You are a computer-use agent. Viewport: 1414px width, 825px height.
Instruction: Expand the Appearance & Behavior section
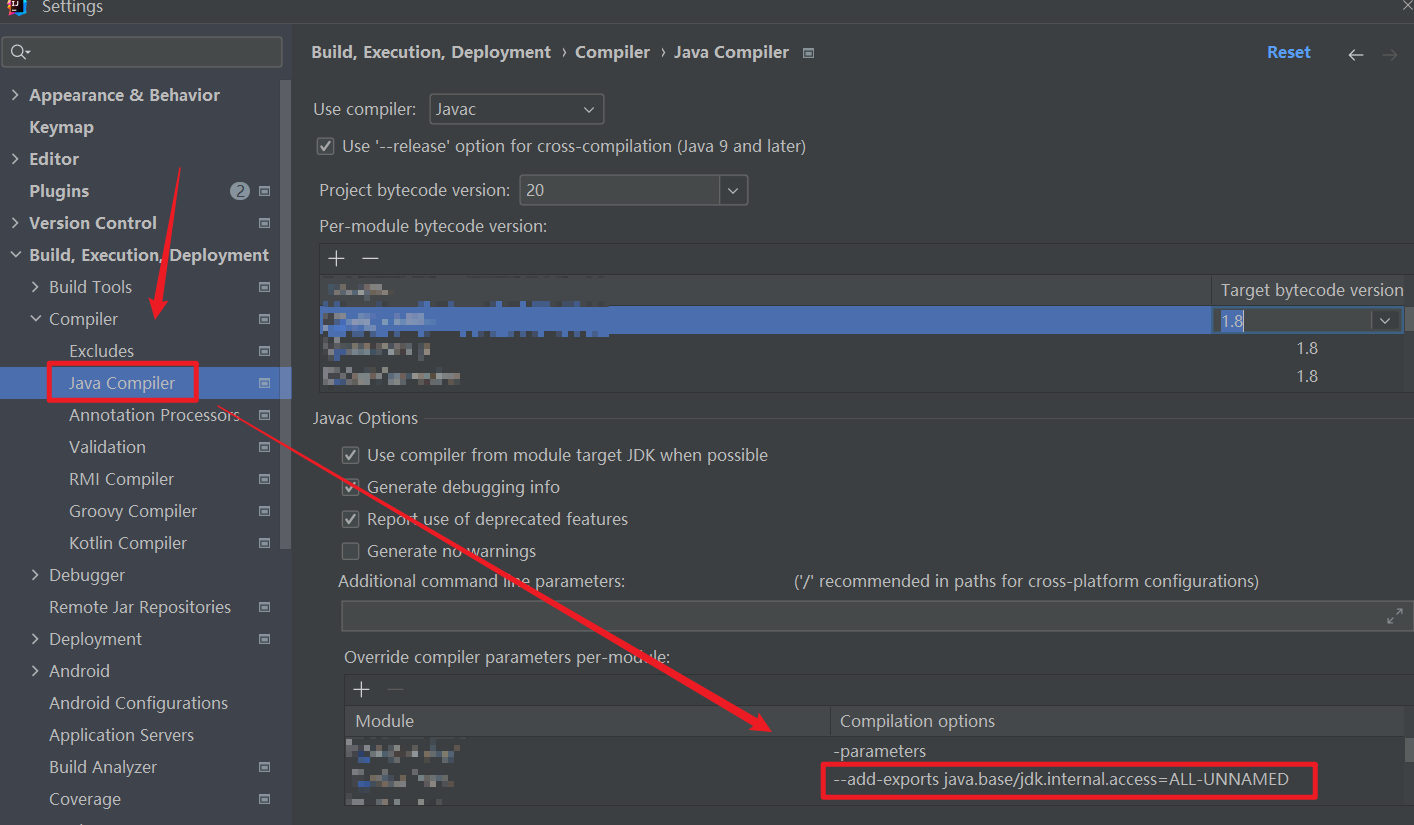coord(15,95)
